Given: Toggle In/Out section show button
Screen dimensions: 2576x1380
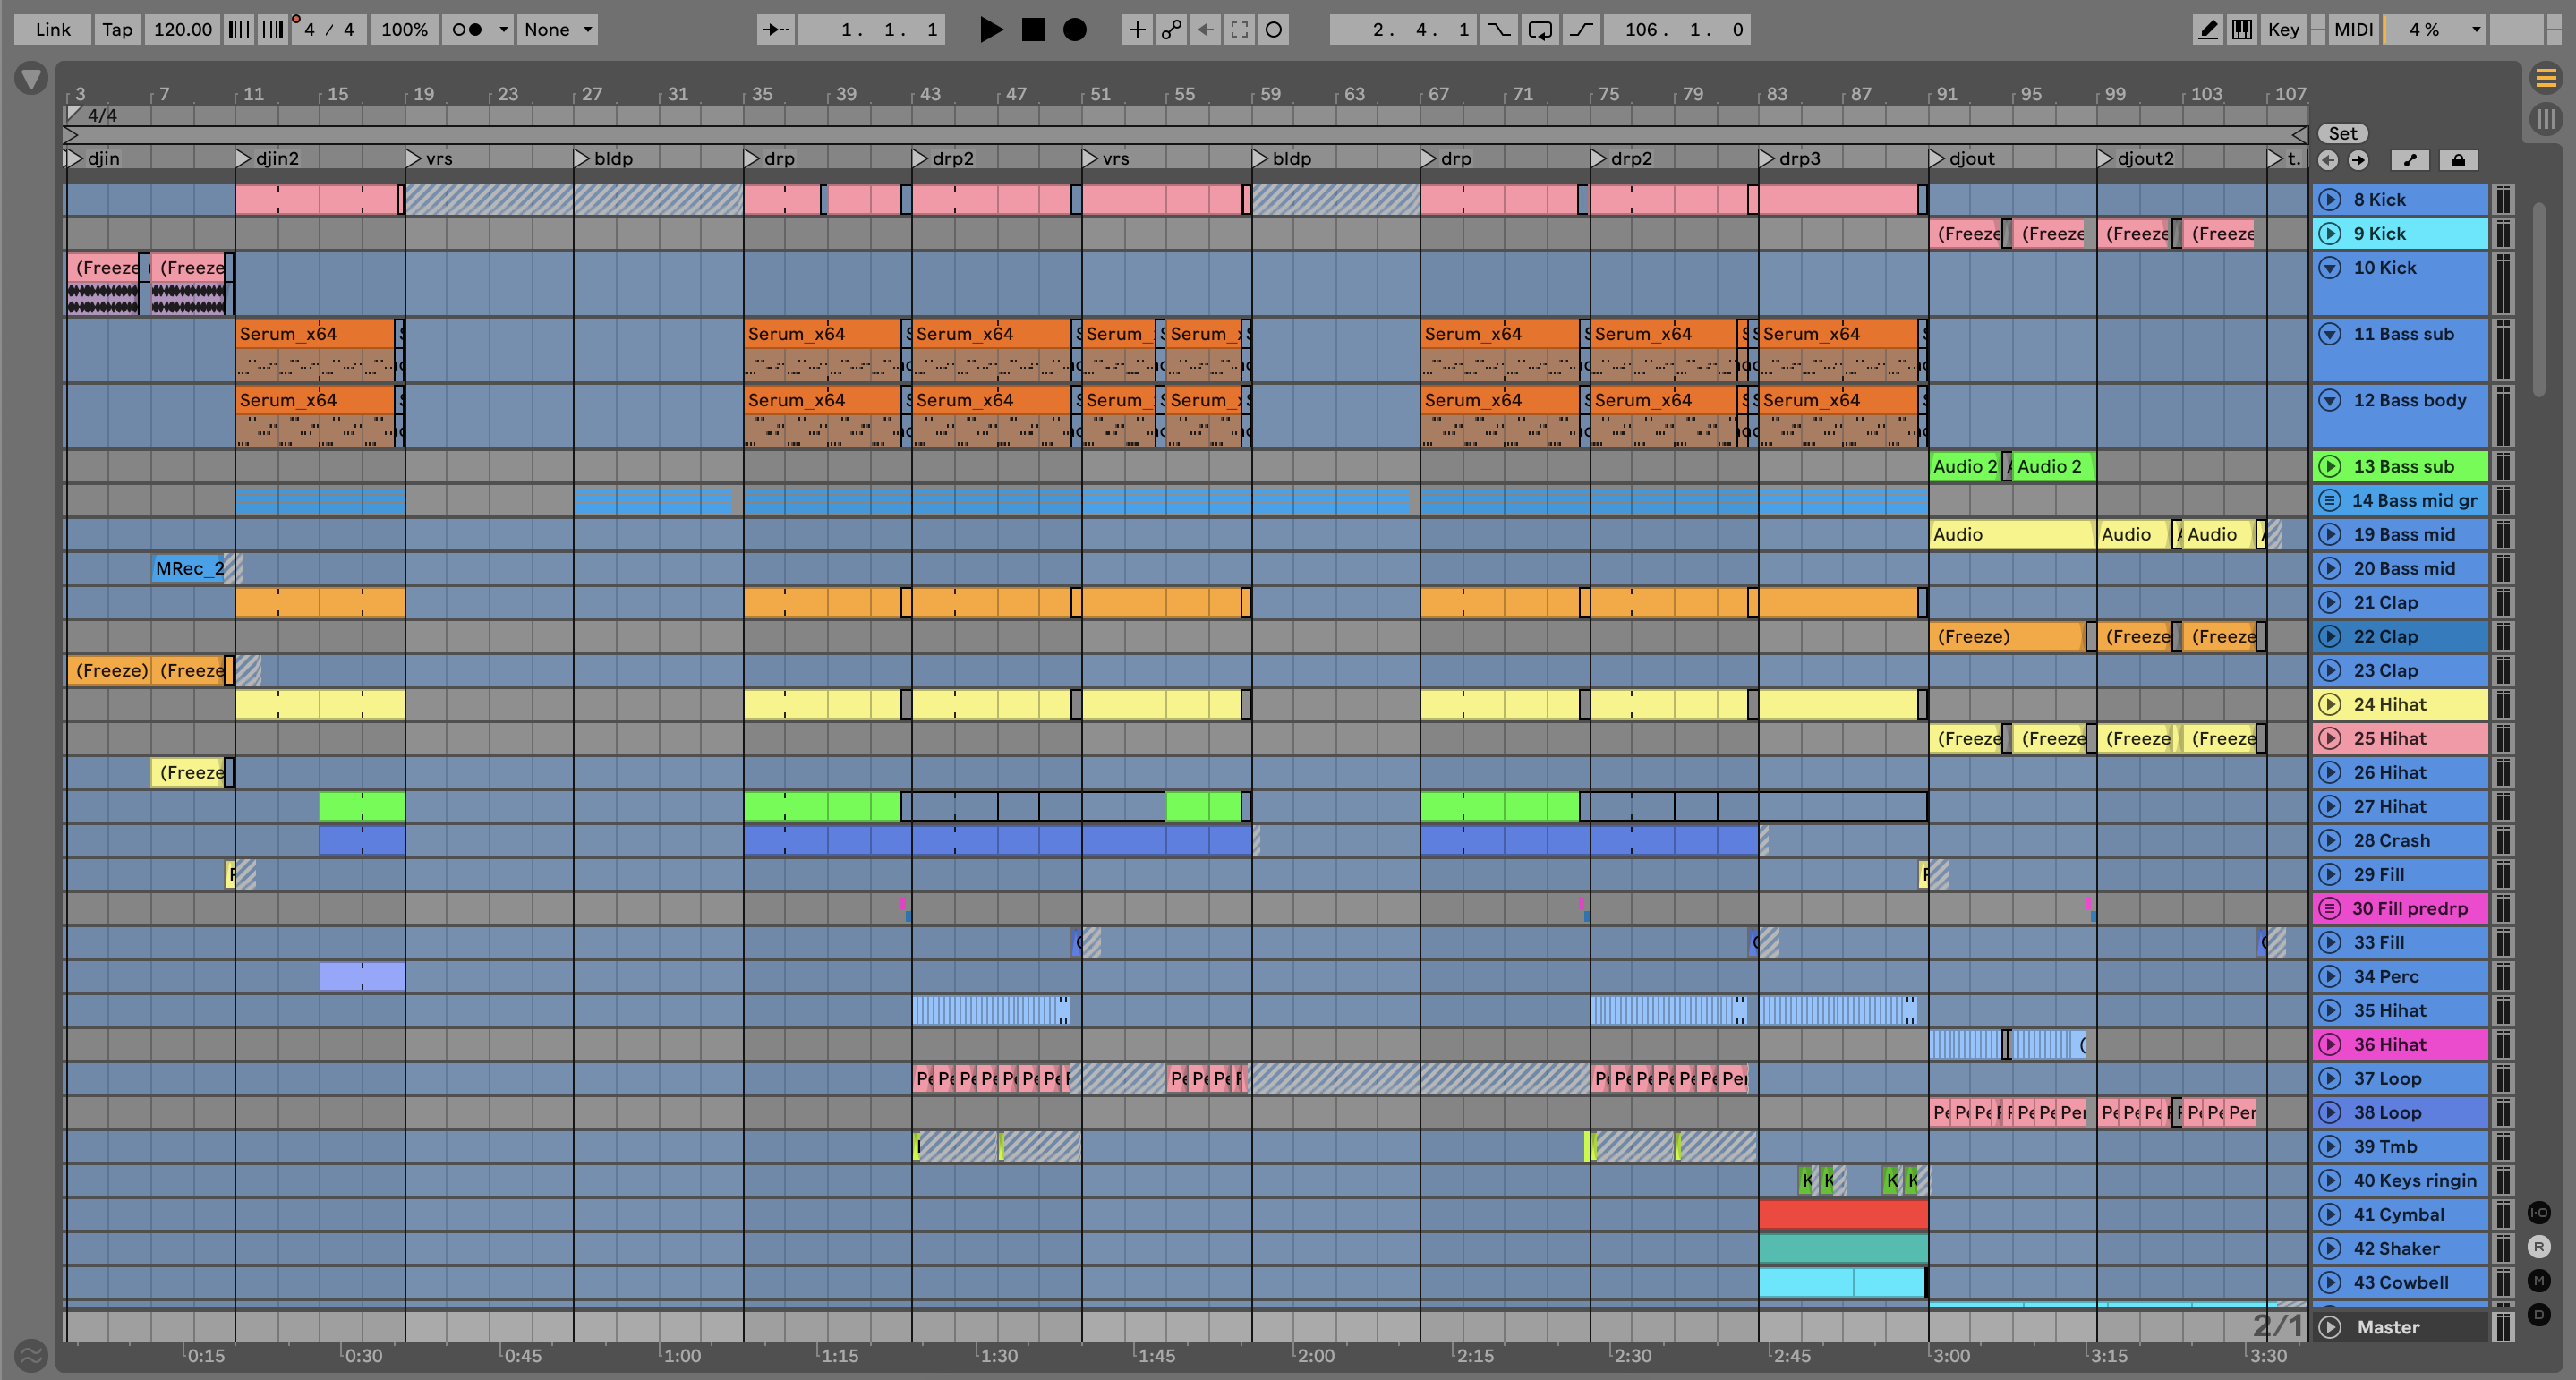Looking at the screenshot, I should point(2539,1213).
